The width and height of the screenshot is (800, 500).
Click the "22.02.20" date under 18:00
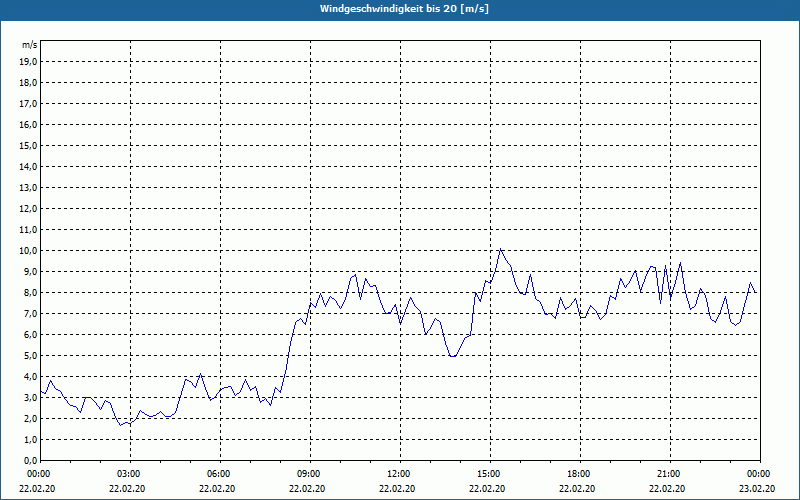click(577, 489)
